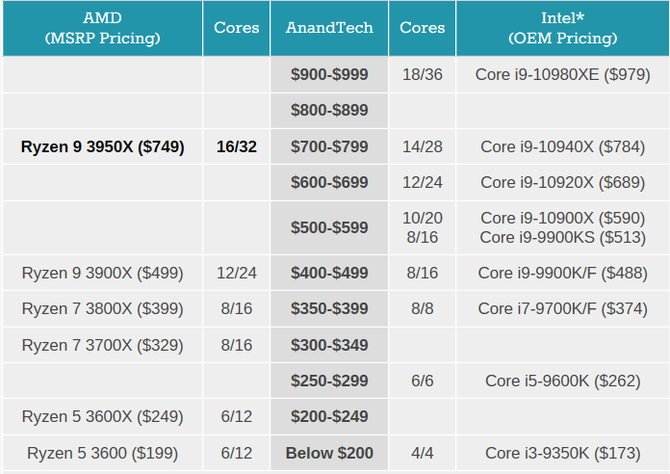Select the '$800-$899' price cell

(x=329, y=110)
